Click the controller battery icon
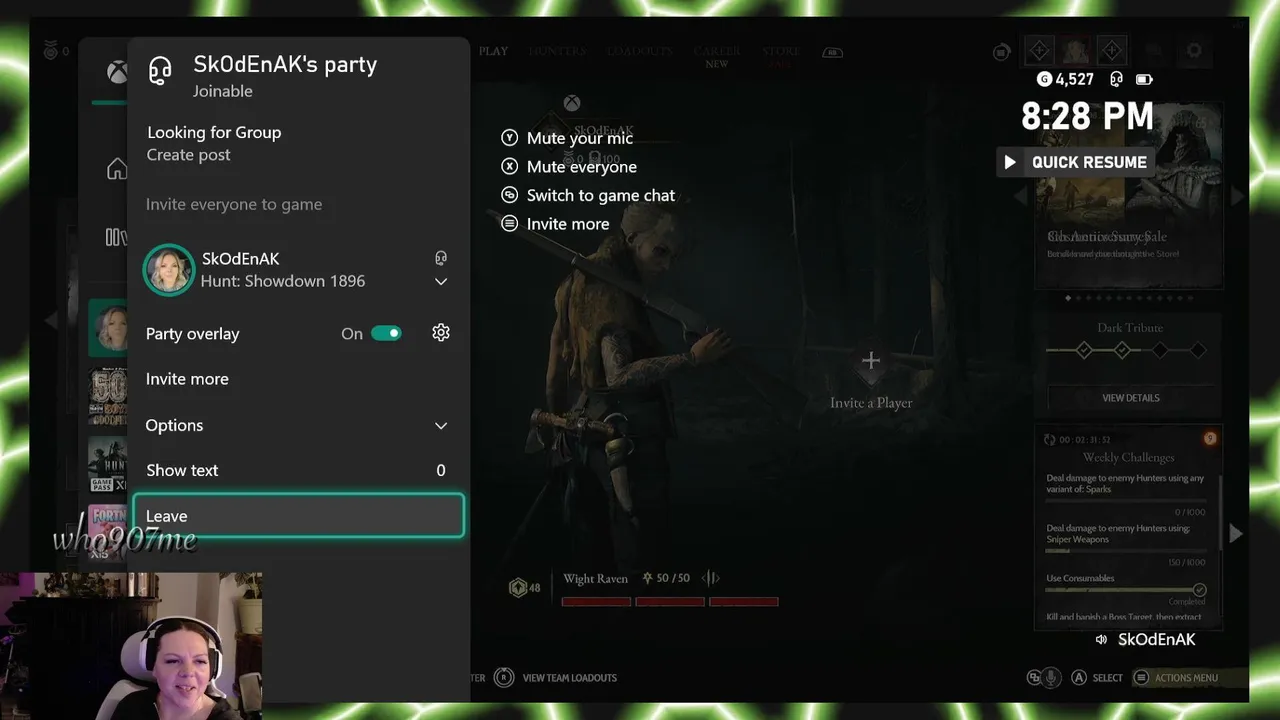Image resolution: width=1280 pixels, height=720 pixels. pos(1144,79)
